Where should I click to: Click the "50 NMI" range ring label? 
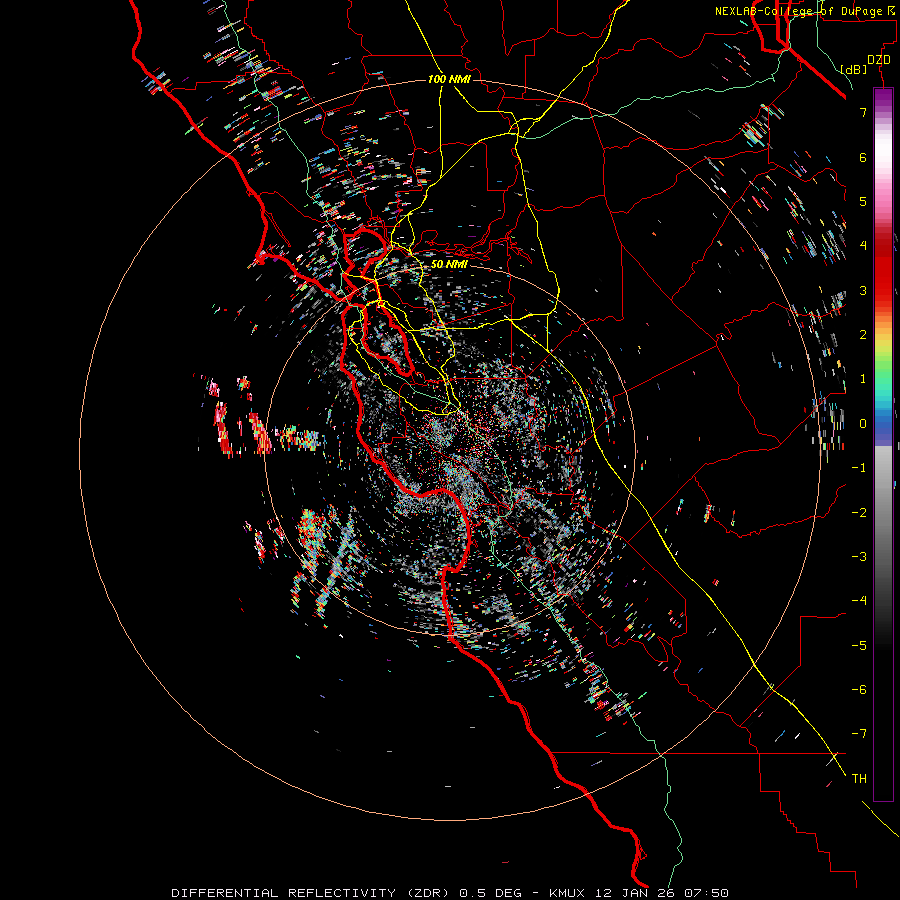449,264
